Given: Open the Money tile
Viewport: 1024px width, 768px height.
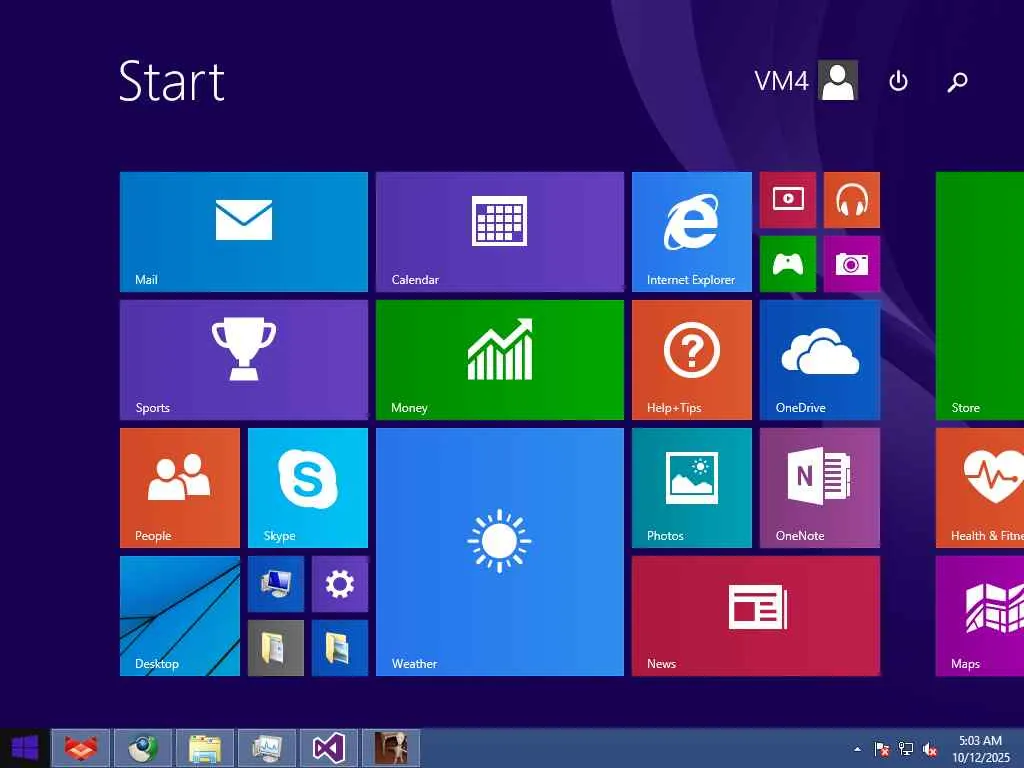Looking at the screenshot, I should pyautogui.click(x=500, y=360).
